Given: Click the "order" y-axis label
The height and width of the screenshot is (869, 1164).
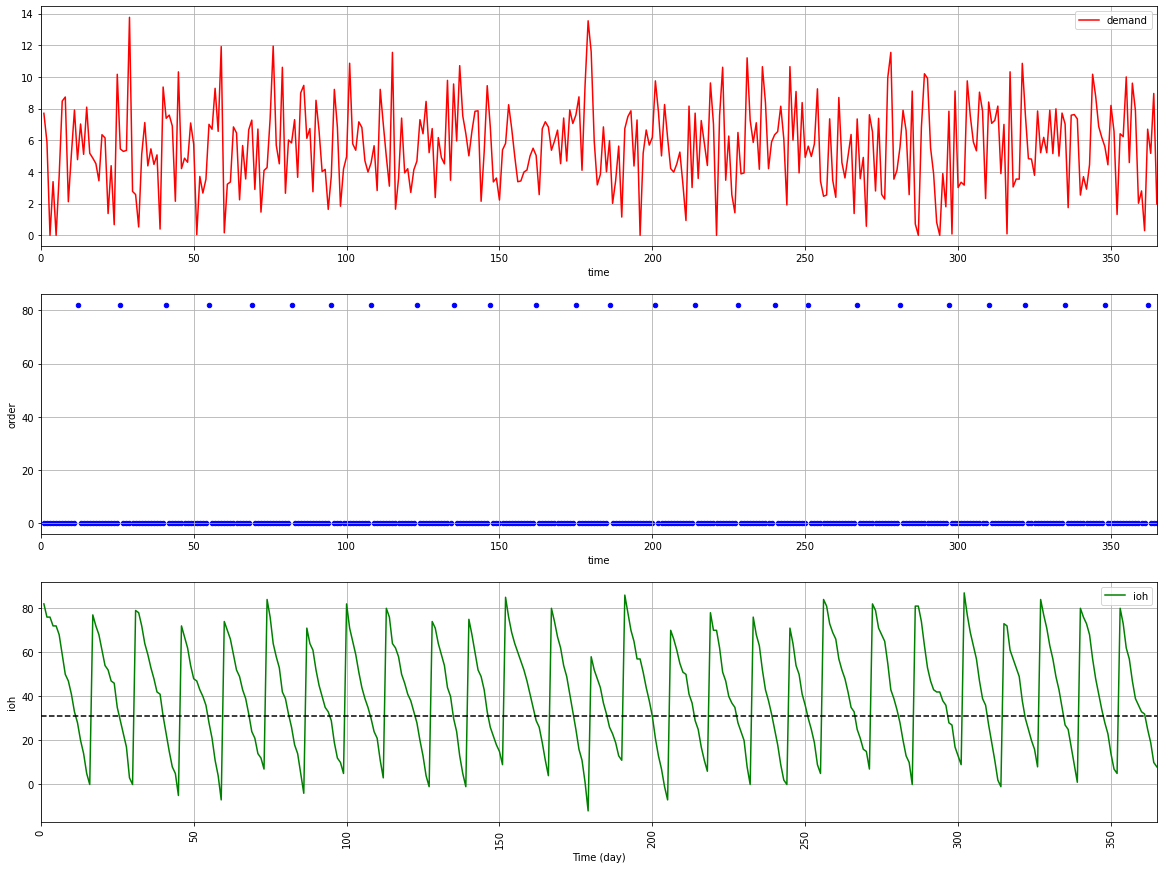Looking at the screenshot, I should pos(11,416).
